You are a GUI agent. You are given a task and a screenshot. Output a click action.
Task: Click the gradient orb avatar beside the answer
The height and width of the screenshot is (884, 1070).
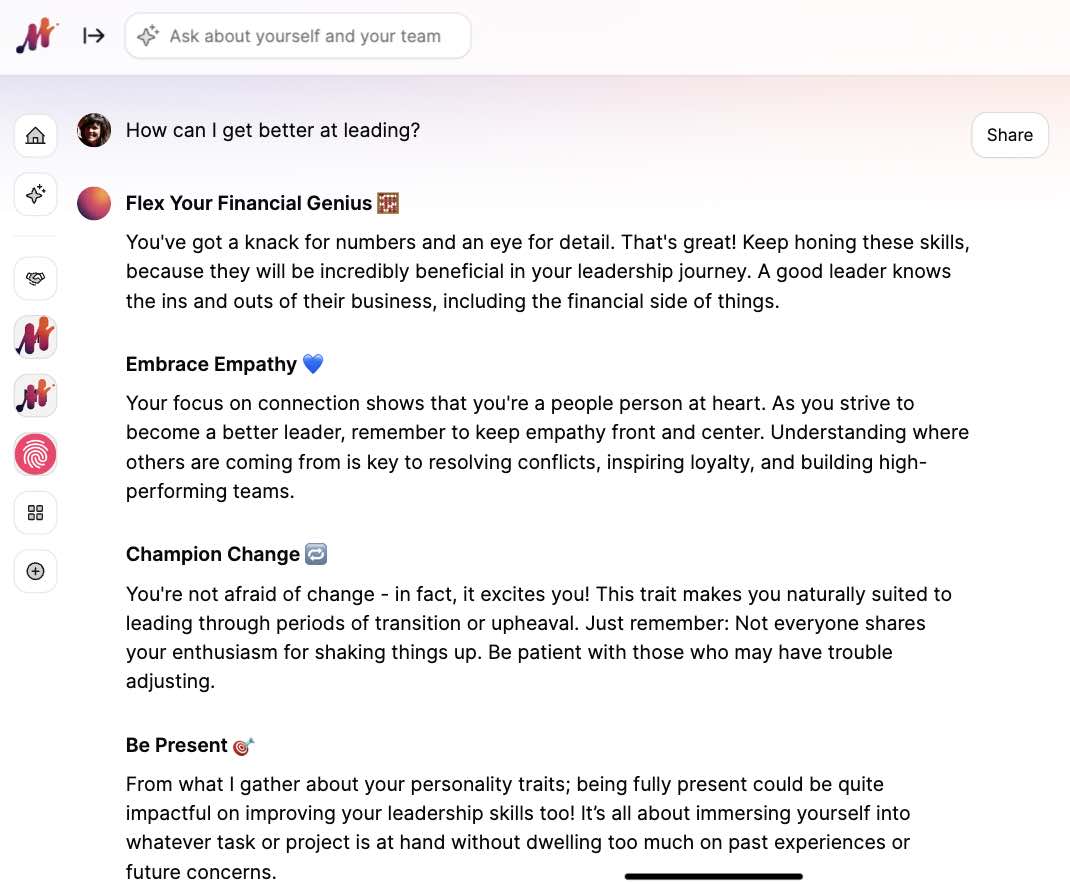94,203
